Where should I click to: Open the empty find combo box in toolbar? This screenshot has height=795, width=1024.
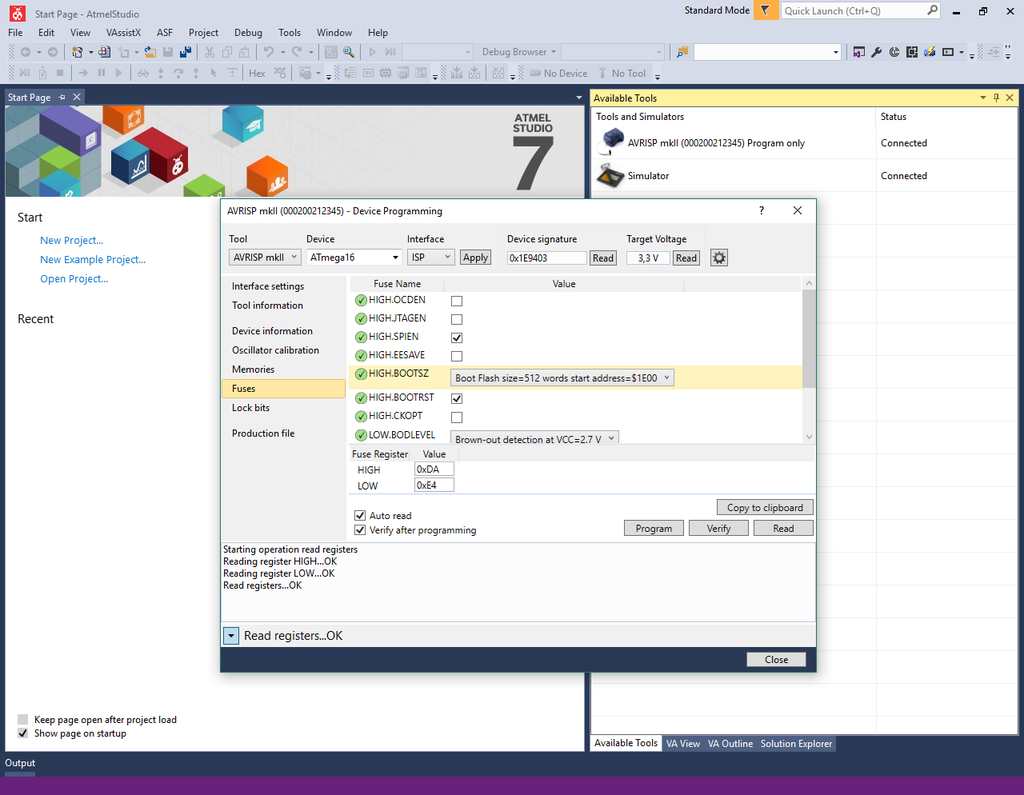tap(767, 52)
